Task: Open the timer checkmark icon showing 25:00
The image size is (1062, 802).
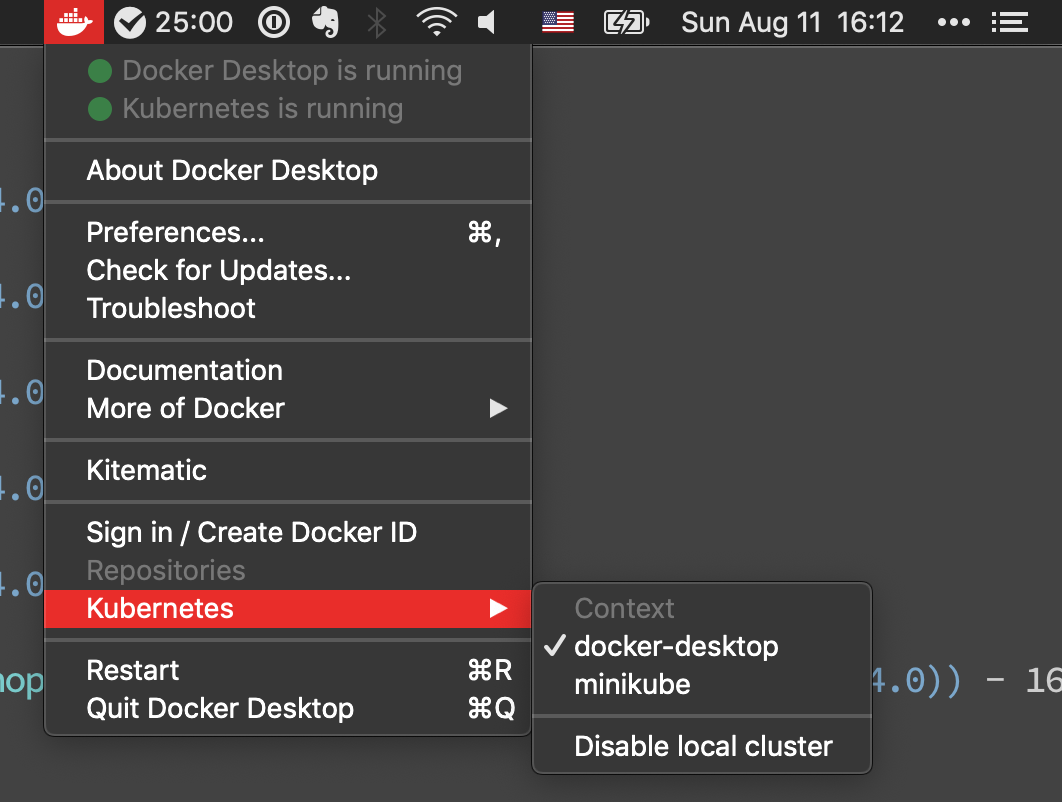Action: 130,22
